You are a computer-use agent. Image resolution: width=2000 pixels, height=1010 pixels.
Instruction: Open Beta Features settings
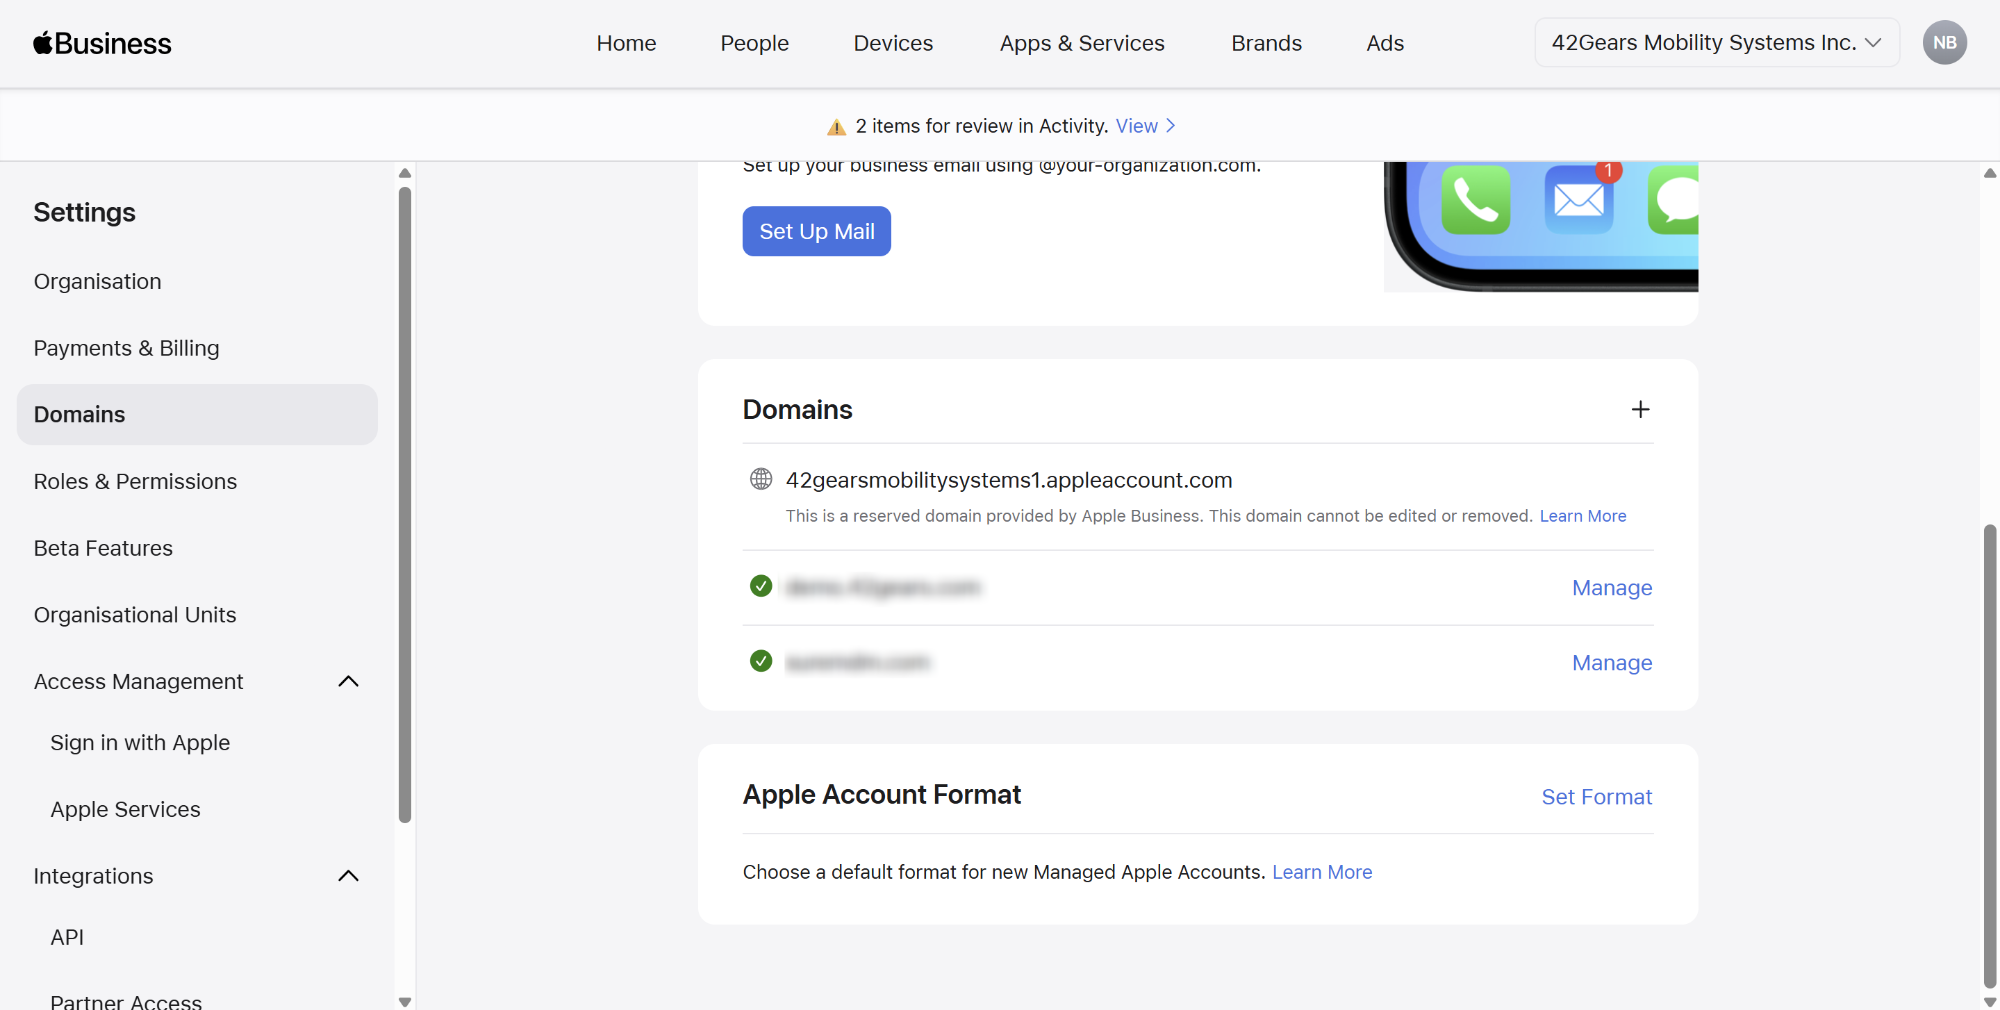point(197,548)
